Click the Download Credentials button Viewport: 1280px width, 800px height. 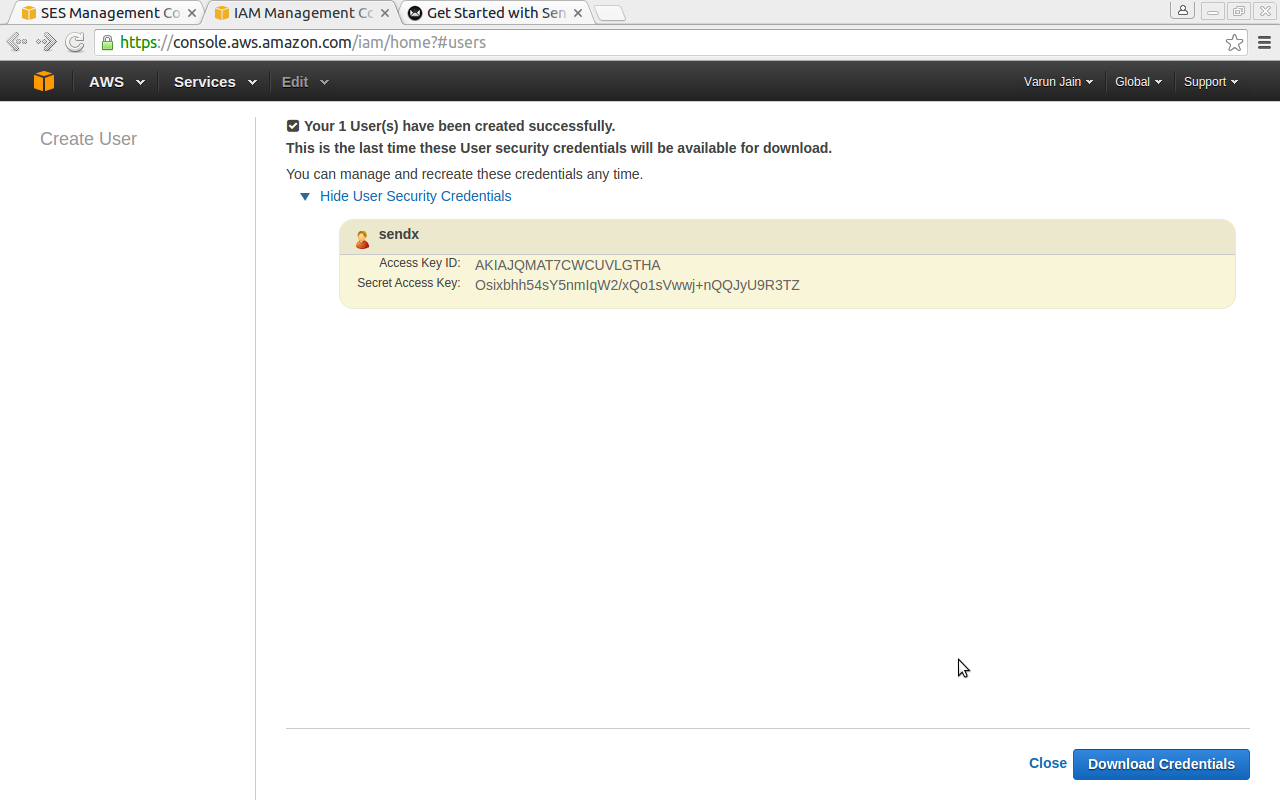[1161, 764]
